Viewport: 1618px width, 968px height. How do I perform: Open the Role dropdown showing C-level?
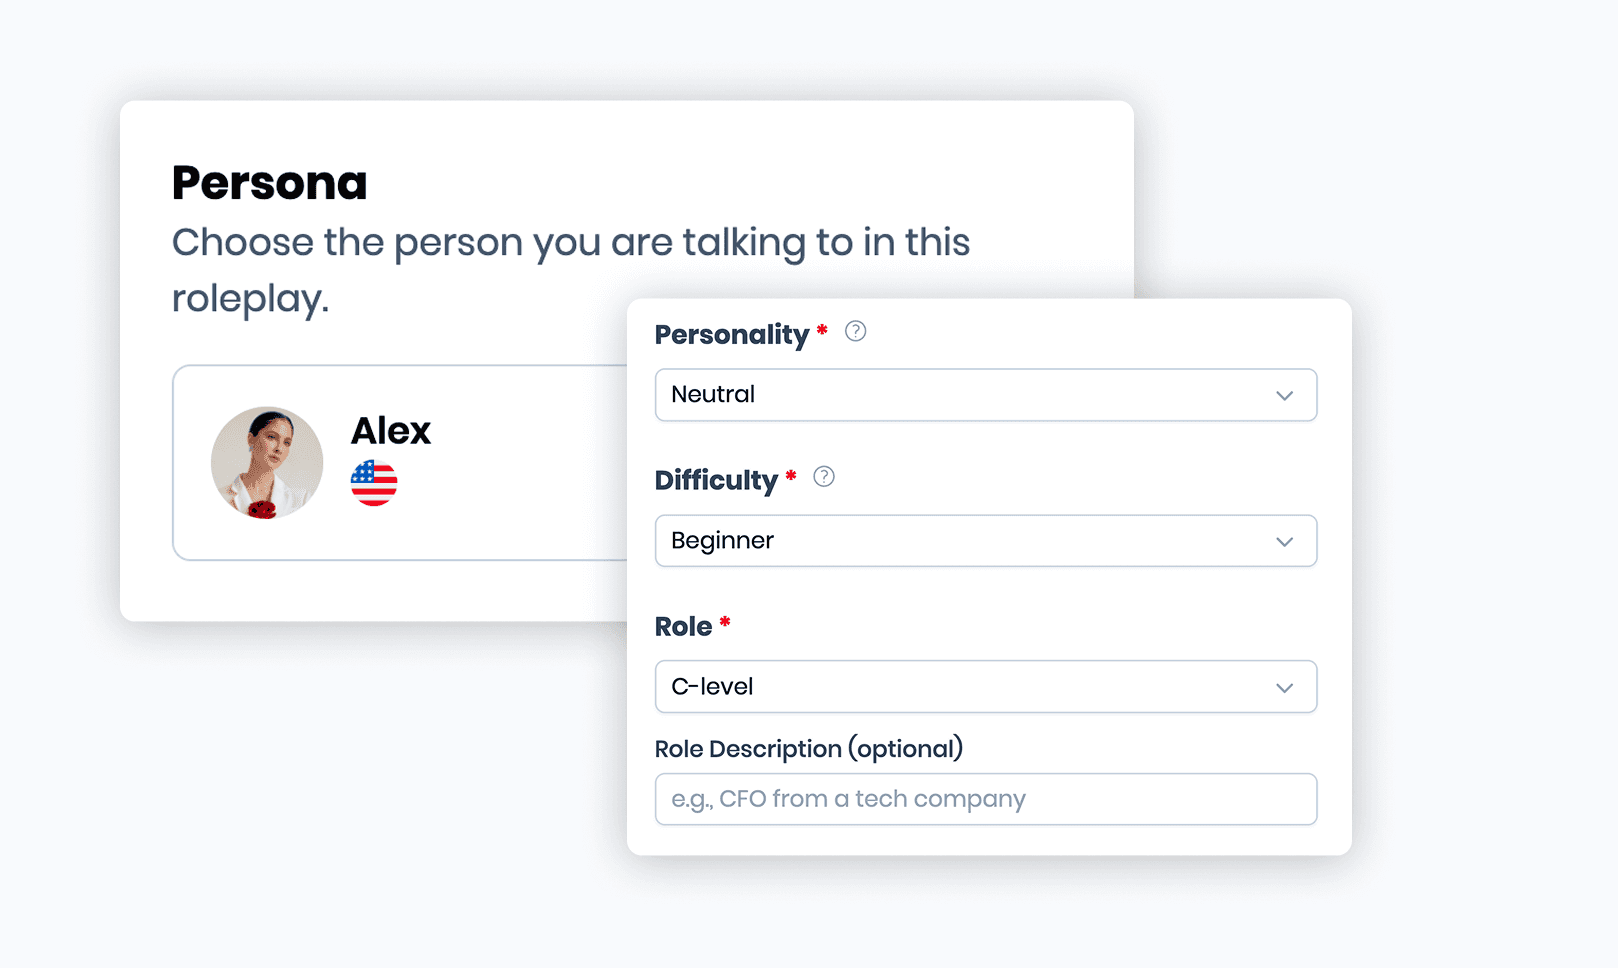point(986,687)
